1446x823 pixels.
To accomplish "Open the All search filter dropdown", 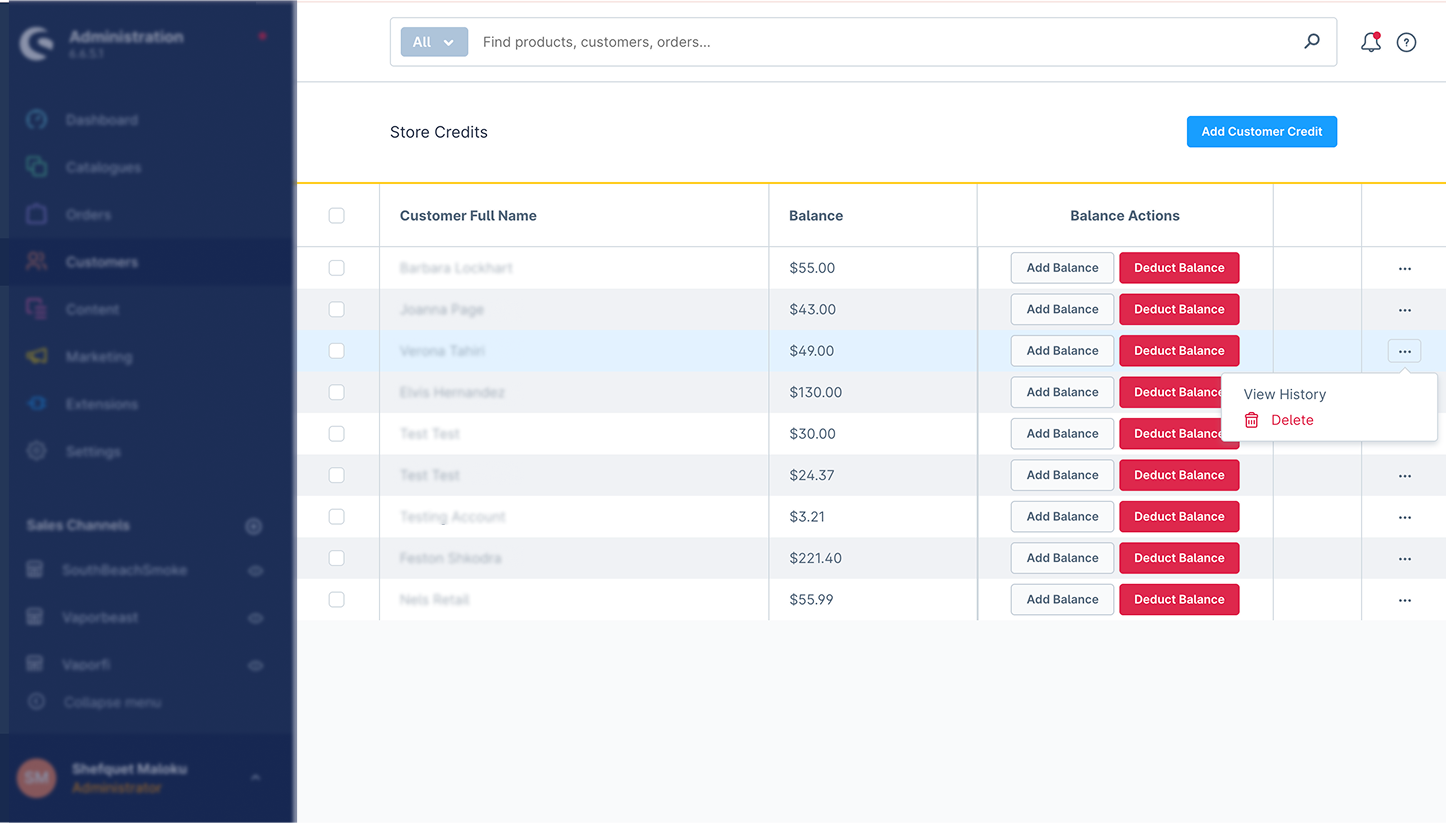I will coord(434,42).
